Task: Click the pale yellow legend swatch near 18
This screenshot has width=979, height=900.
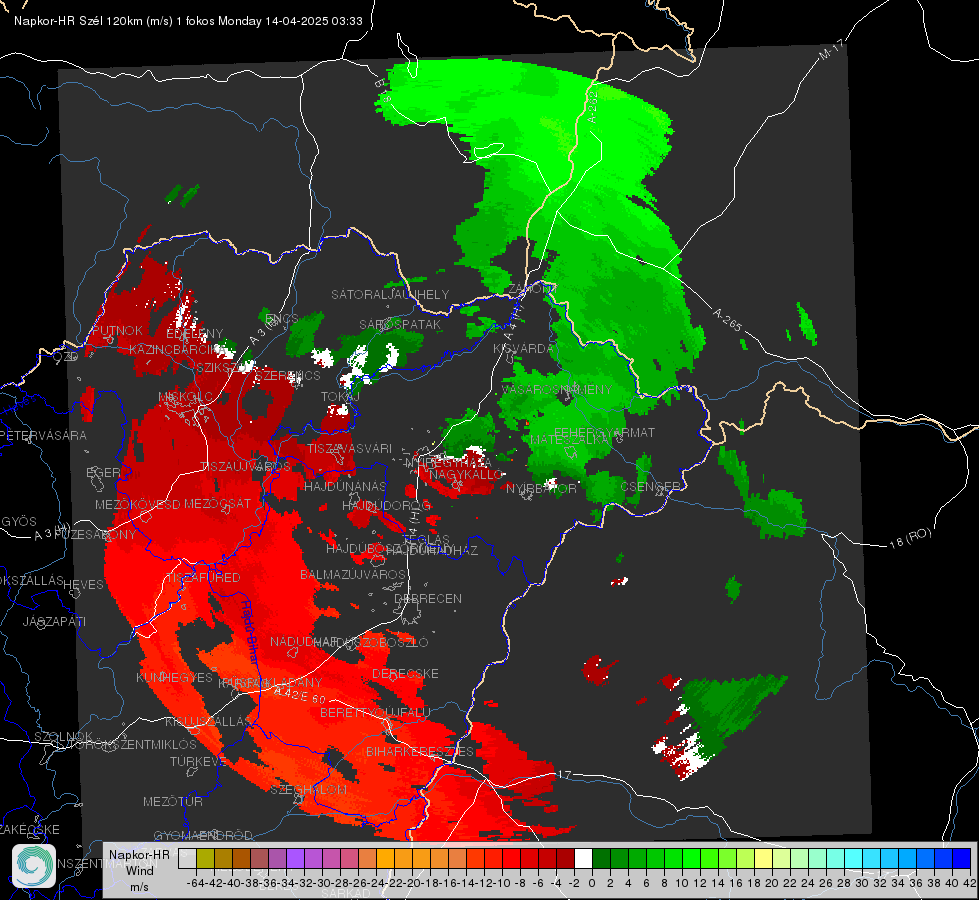Action: coord(763,858)
